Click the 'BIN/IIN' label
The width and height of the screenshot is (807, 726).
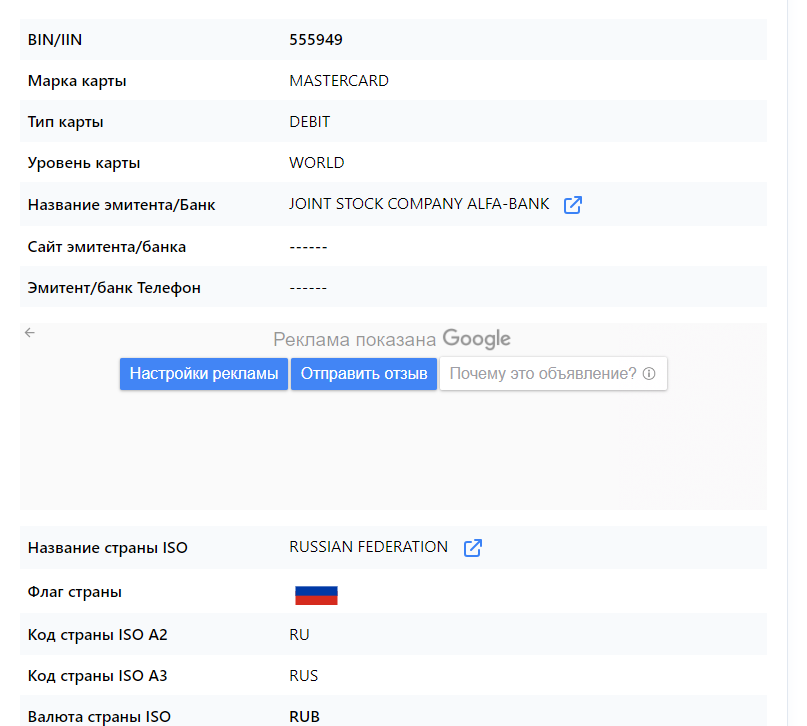(x=55, y=40)
